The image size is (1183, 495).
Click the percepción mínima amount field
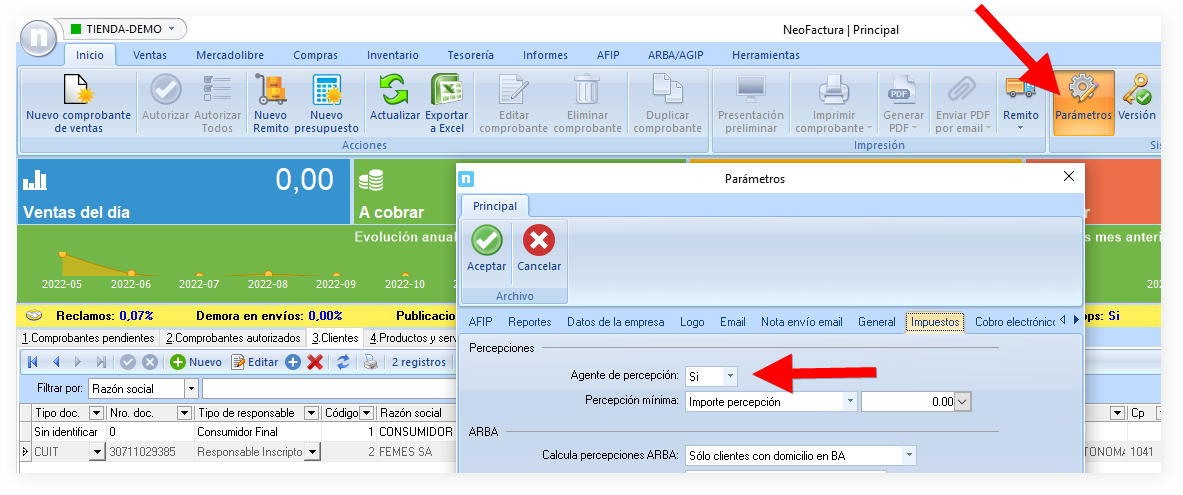pyautogui.click(x=906, y=402)
